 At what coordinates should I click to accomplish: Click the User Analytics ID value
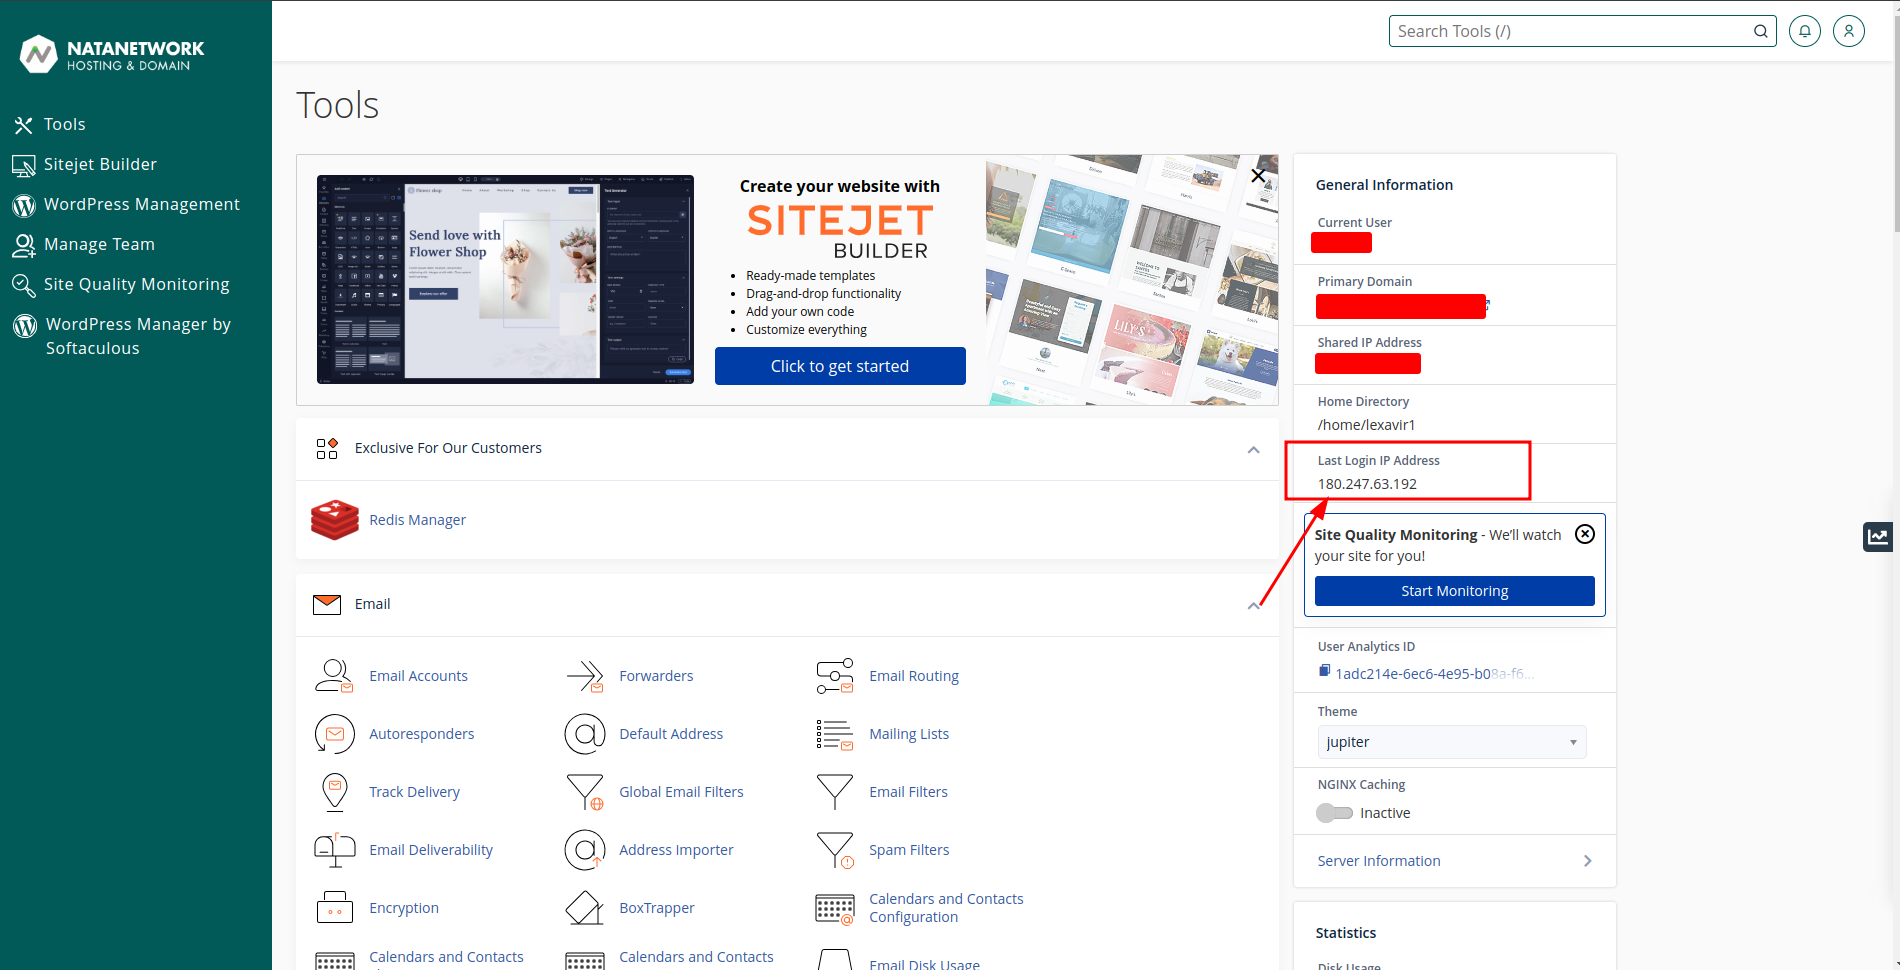(1434, 674)
